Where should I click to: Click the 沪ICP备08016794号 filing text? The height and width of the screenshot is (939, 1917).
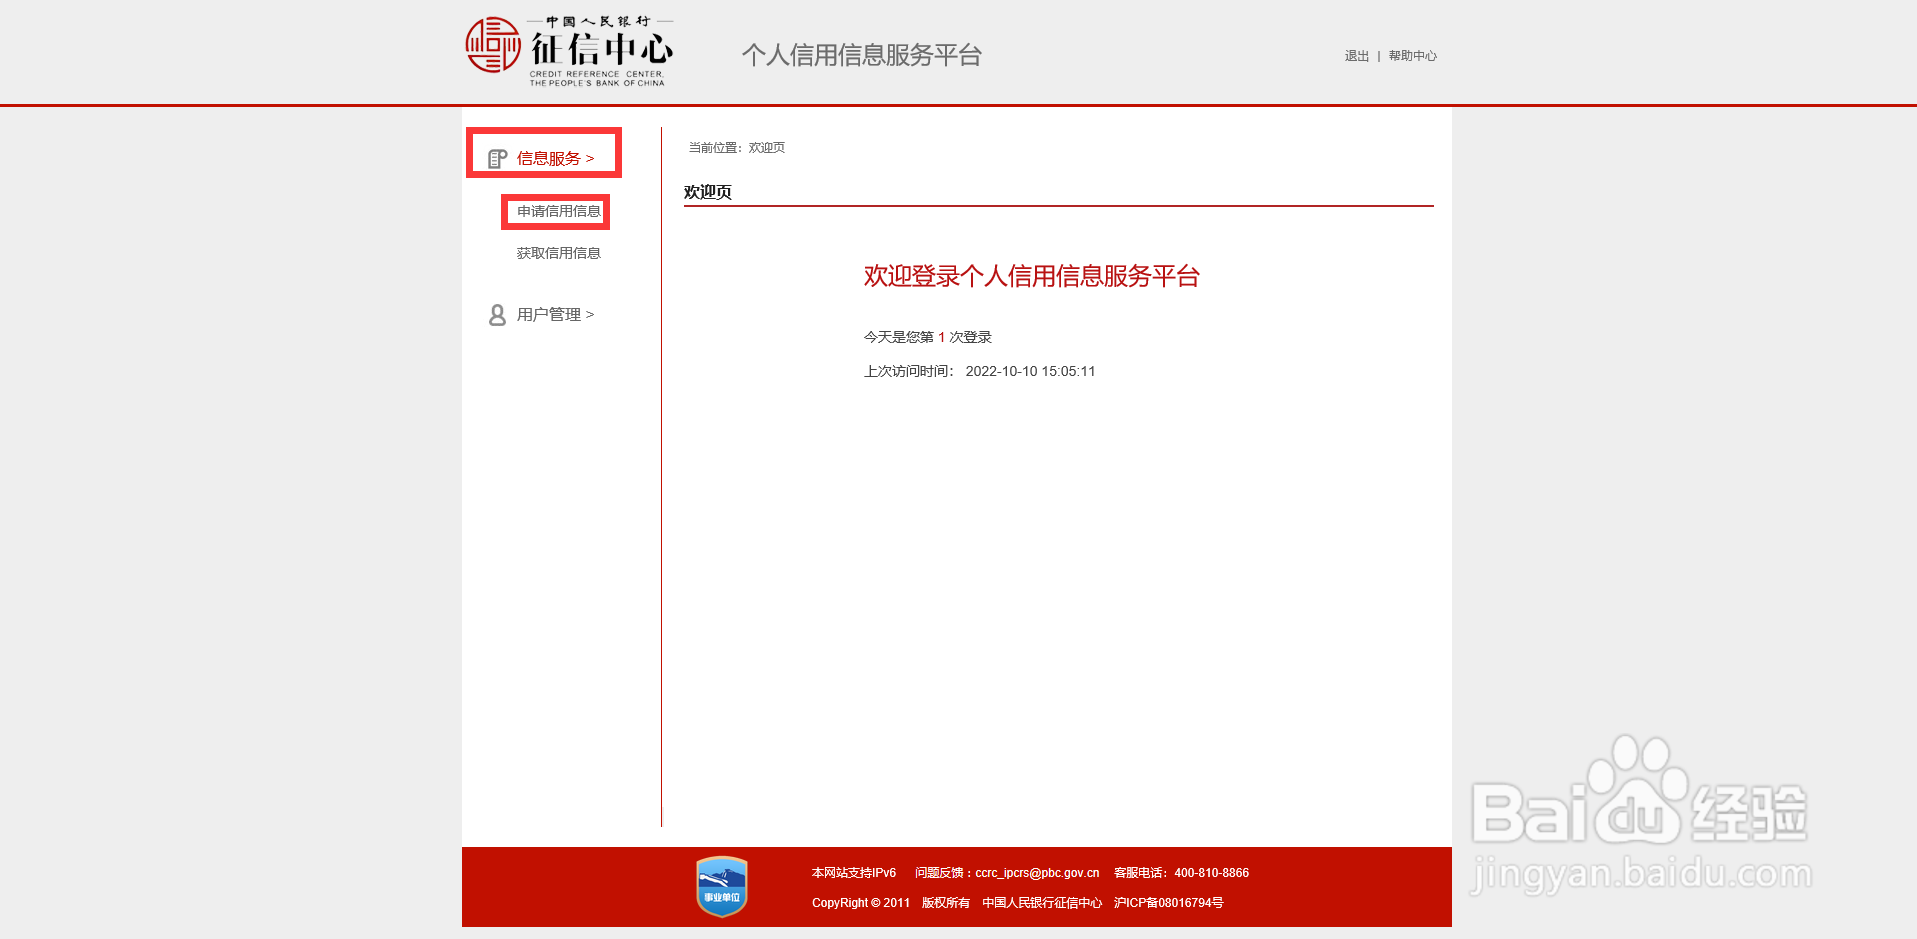point(1167,902)
